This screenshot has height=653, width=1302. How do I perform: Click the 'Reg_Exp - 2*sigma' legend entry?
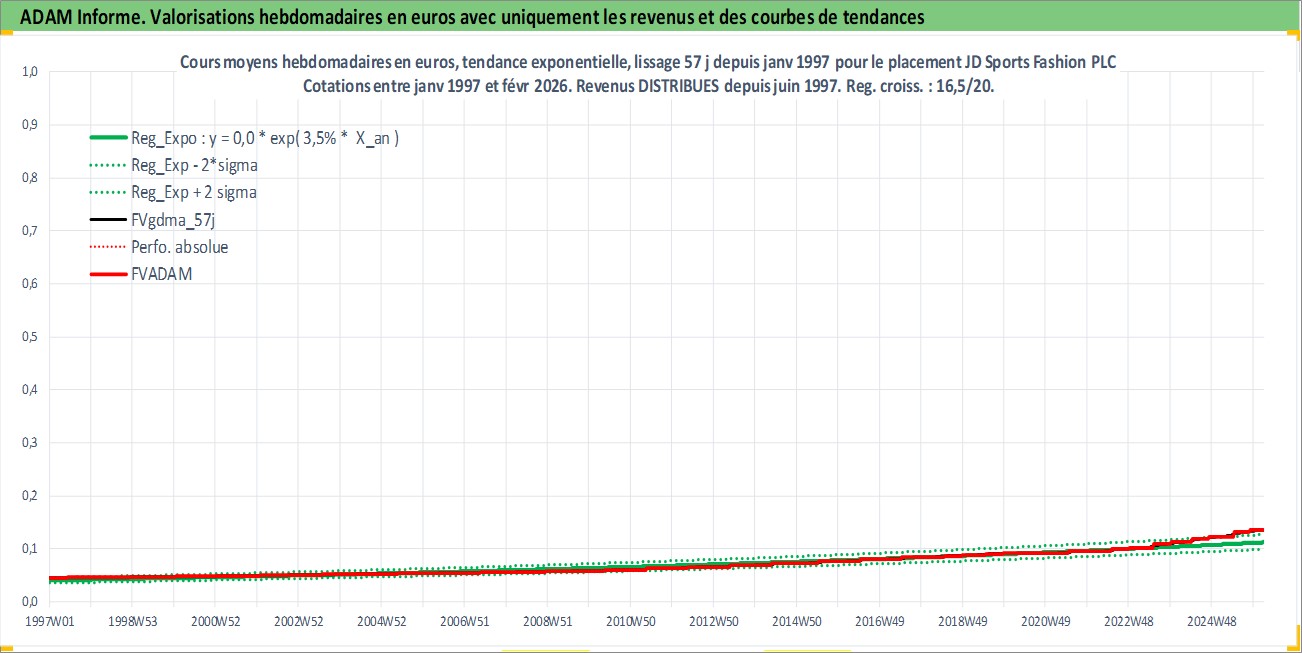[x=172, y=165]
